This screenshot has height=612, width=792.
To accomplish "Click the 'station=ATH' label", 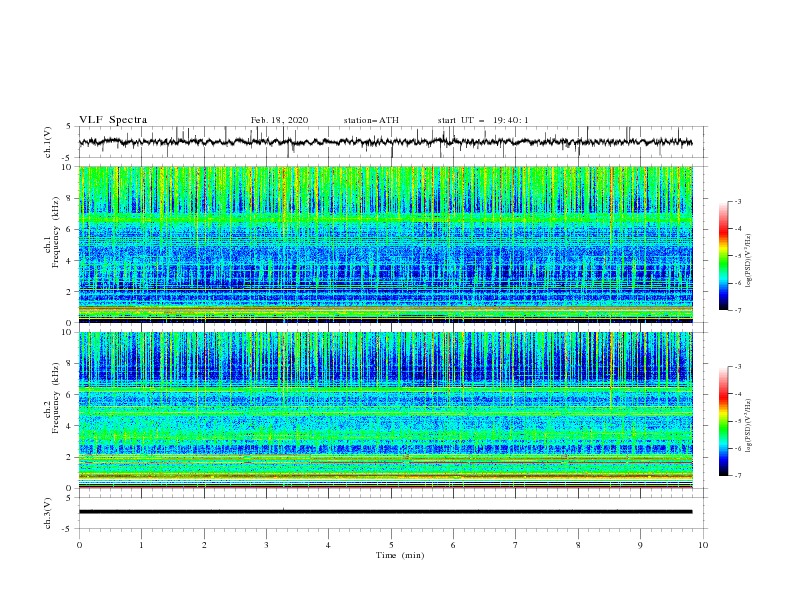I will [371, 120].
